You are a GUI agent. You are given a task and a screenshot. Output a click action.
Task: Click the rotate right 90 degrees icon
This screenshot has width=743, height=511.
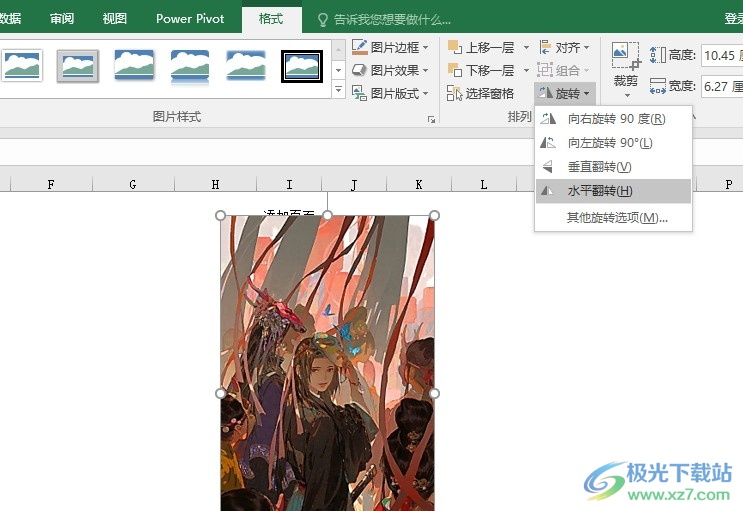pos(548,119)
